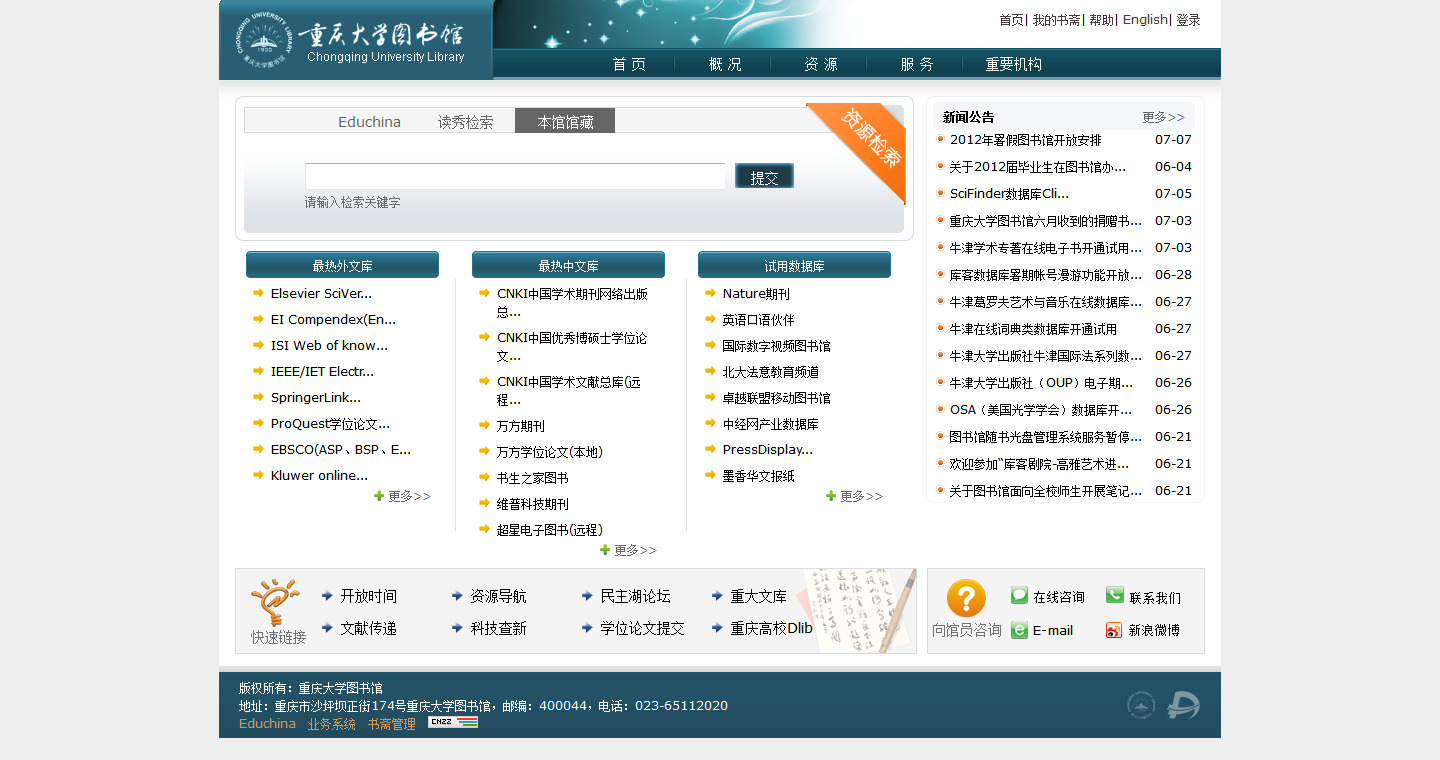
Task: Open the 科技查新 quick link
Action: pyautogui.click(x=498, y=628)
